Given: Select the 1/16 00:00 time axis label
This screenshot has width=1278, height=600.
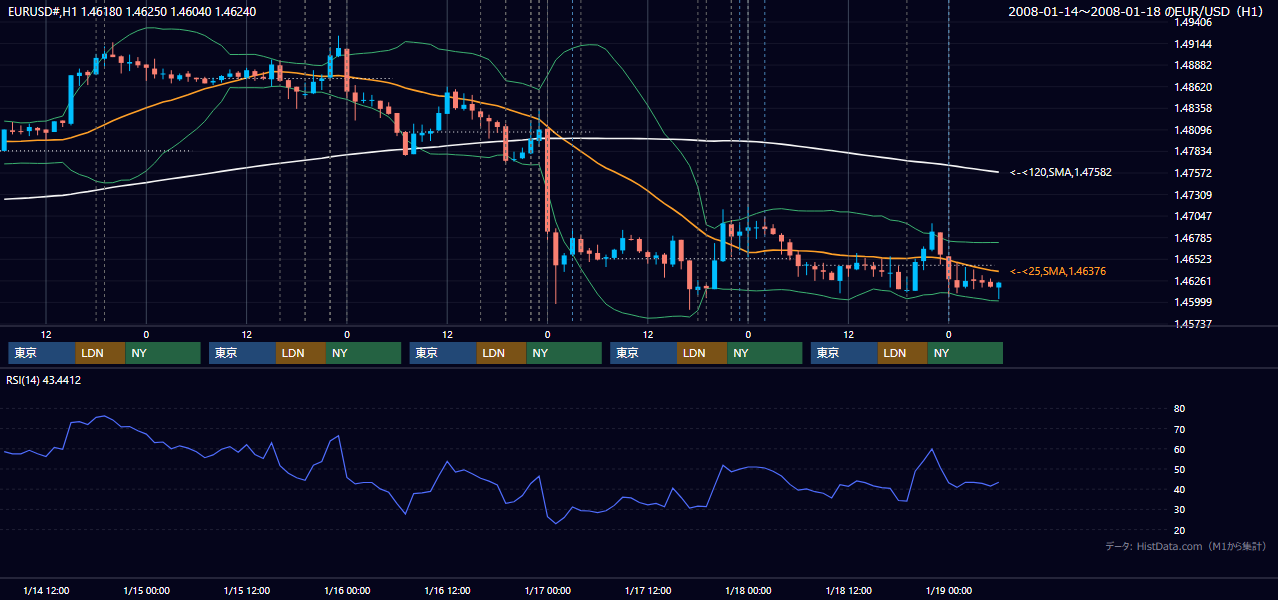Looking at the screenshot, I should (x=347, y=591).
